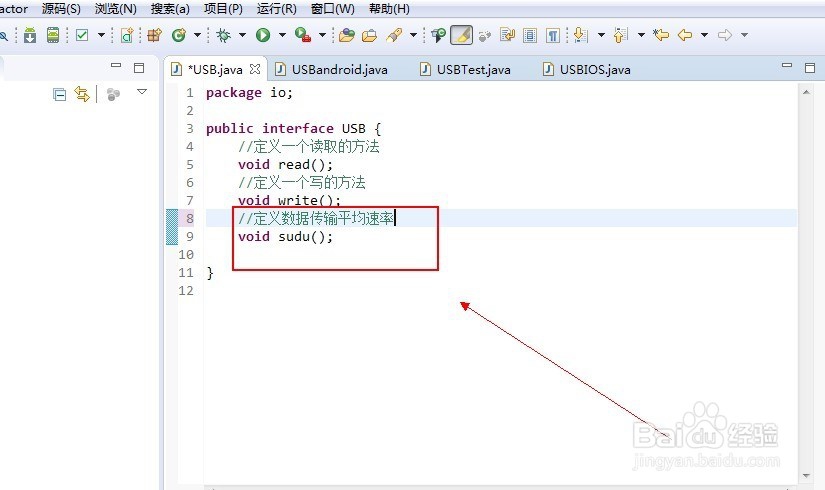This screenshot has width=825, height=490.
Task: Open the 窗口(W) menu
Action: click(x=333, y=9)
